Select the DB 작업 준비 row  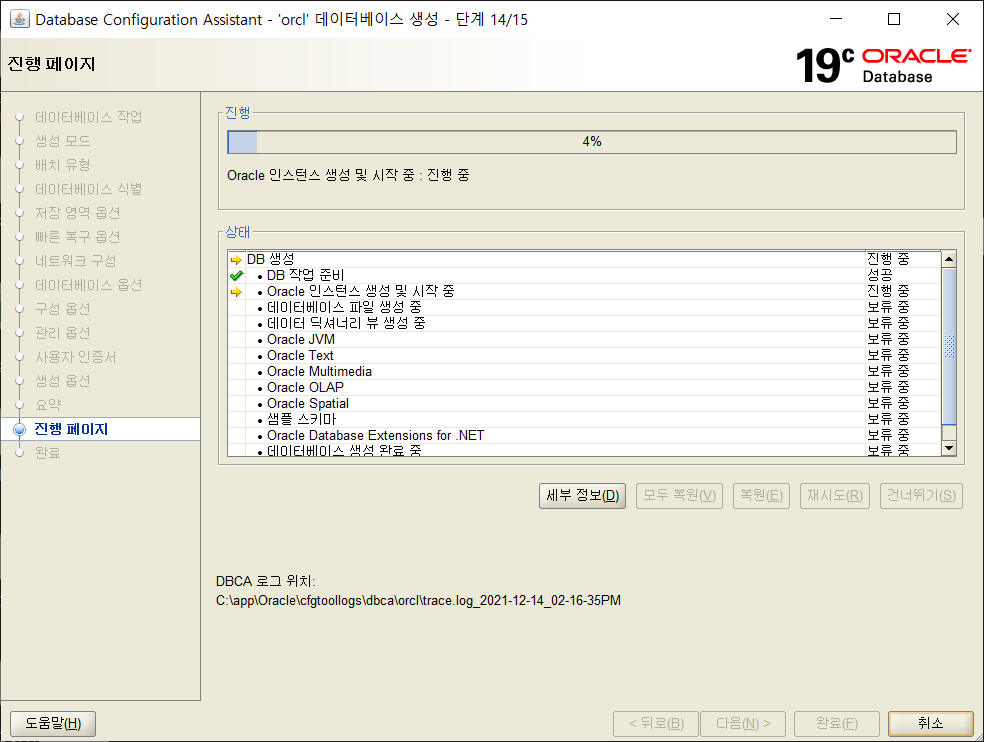584,276
